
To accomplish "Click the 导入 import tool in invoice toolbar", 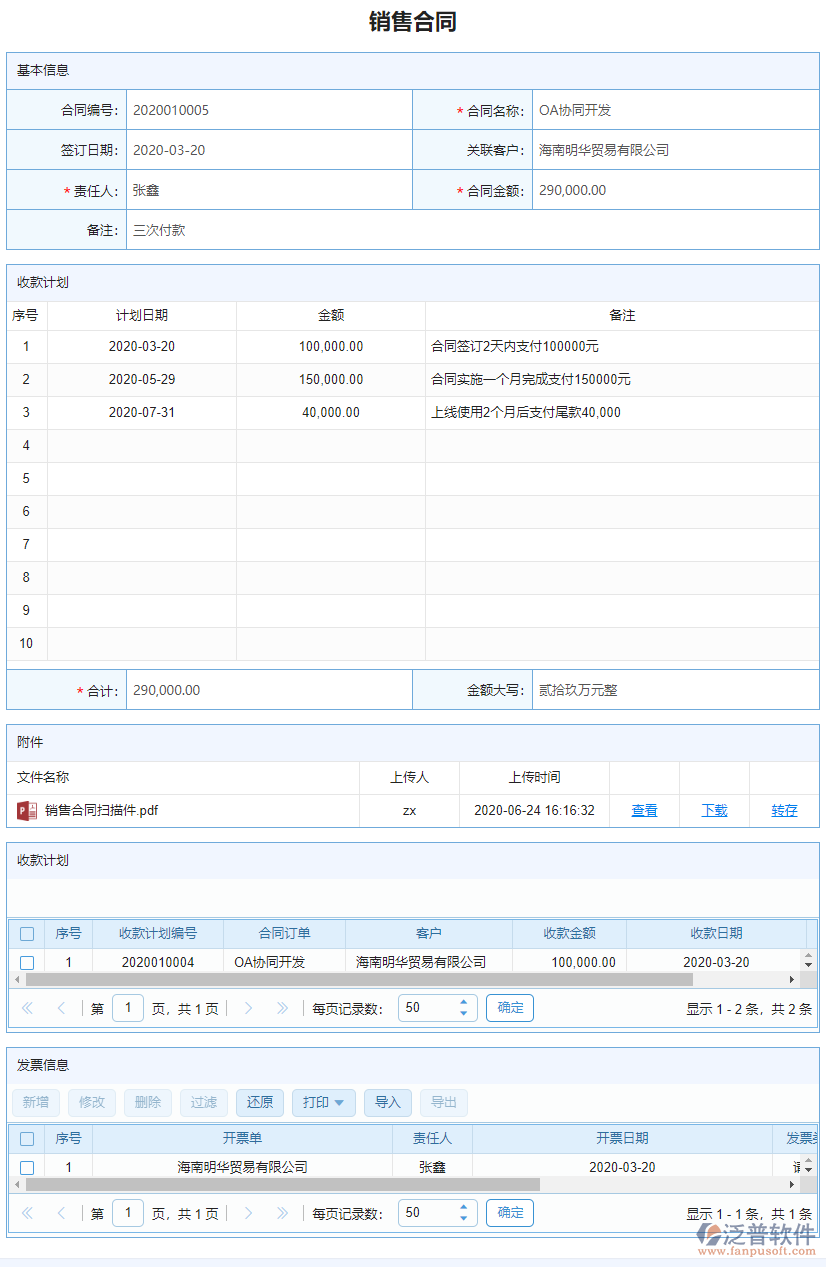I will pyautogui.click(x=388, y=1102).
